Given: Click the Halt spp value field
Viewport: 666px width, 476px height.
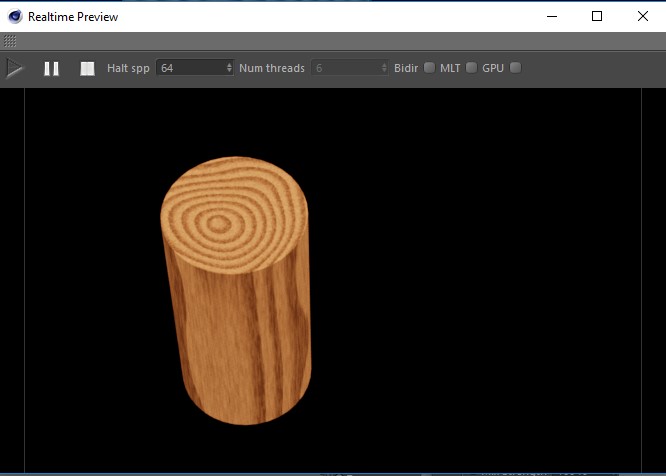Looking at the screenshot, I should (x=190, y=68).
